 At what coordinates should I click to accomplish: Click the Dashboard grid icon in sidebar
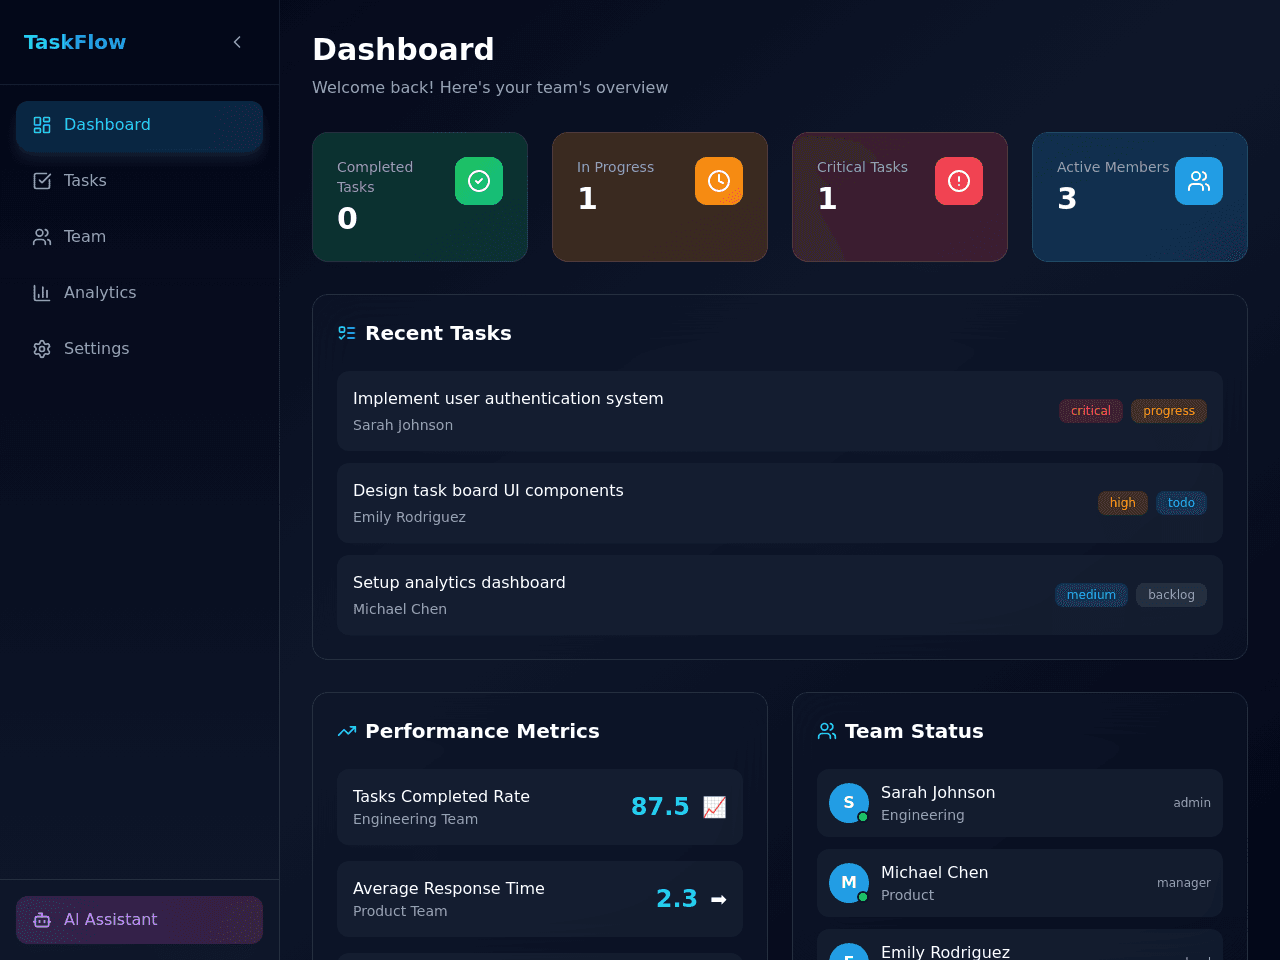coord(42,125)
